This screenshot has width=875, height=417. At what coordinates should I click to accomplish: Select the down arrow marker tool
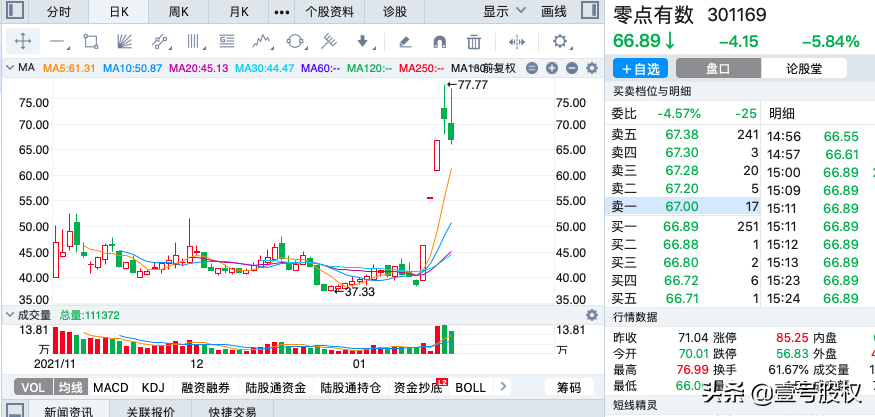click(363, 41)
